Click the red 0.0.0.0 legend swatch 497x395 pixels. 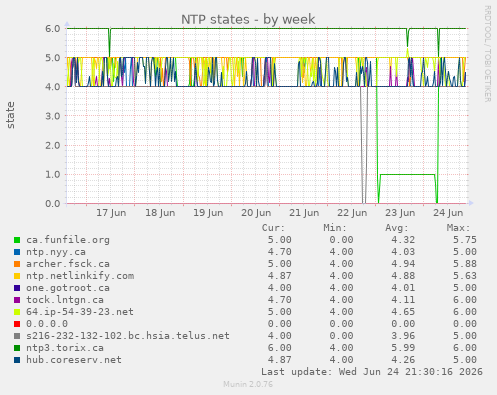coord(17,324)
